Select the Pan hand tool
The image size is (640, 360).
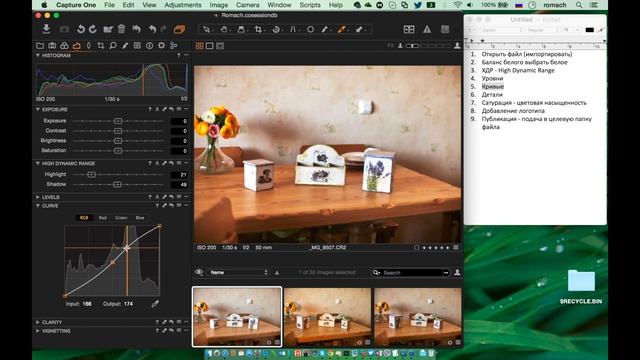(x=224, y=29)
